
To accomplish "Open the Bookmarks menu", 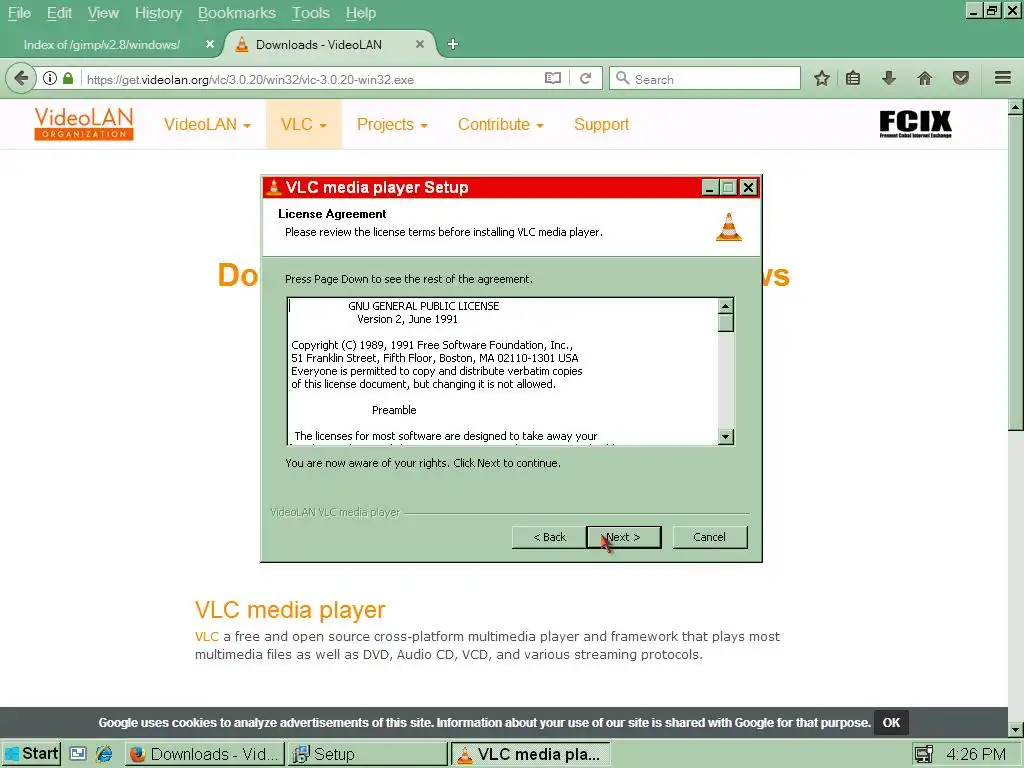I will click(236, 13).
